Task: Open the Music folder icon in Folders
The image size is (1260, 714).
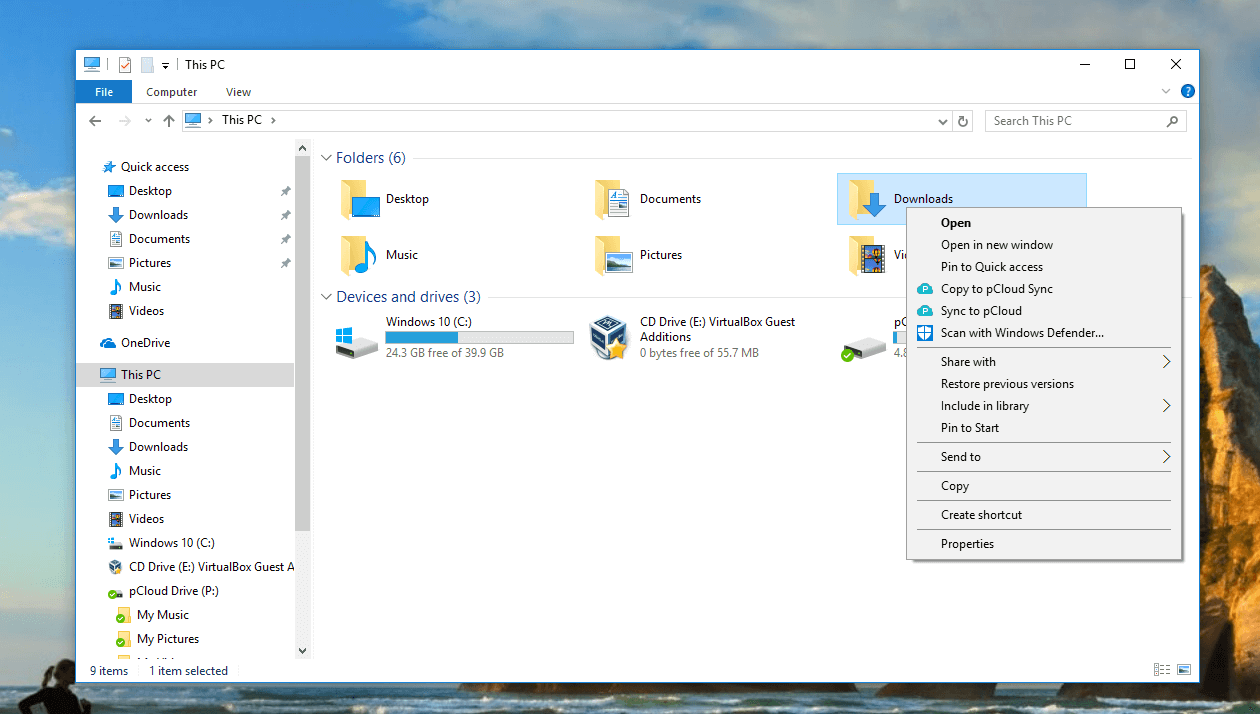Action: (358, 255)
